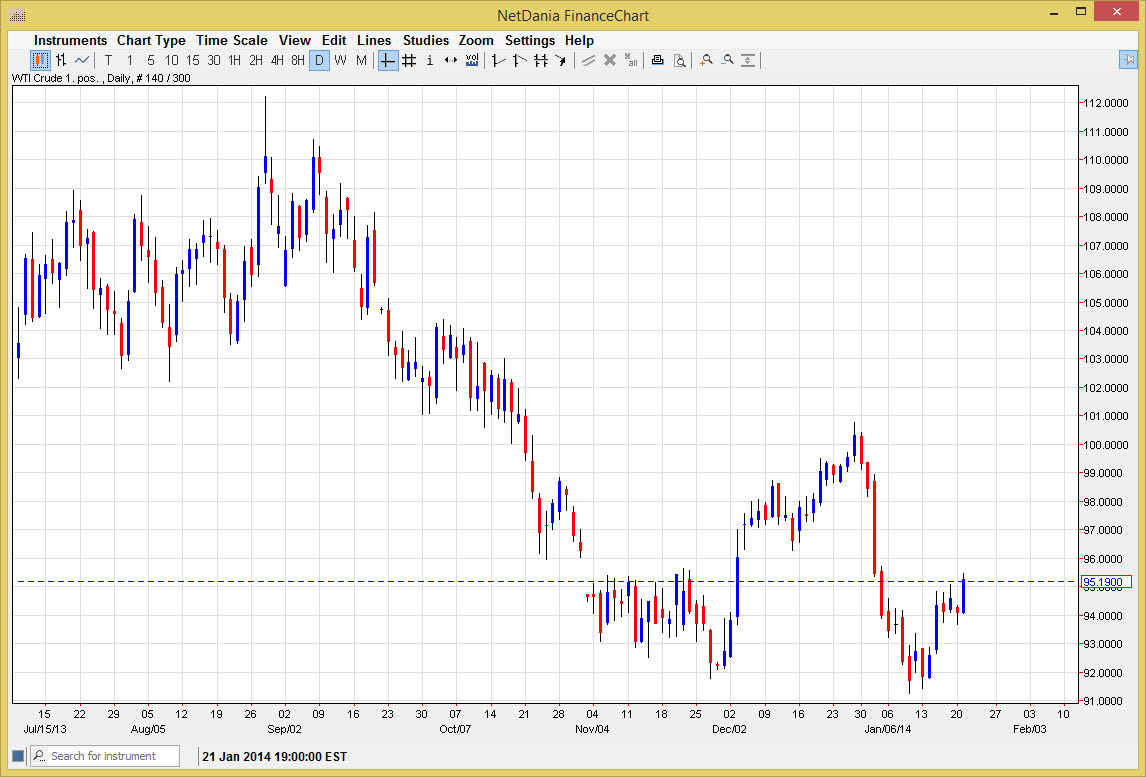Screen dimensions: 1146x777
Task: Open the Studies menu
Action: 425,40
